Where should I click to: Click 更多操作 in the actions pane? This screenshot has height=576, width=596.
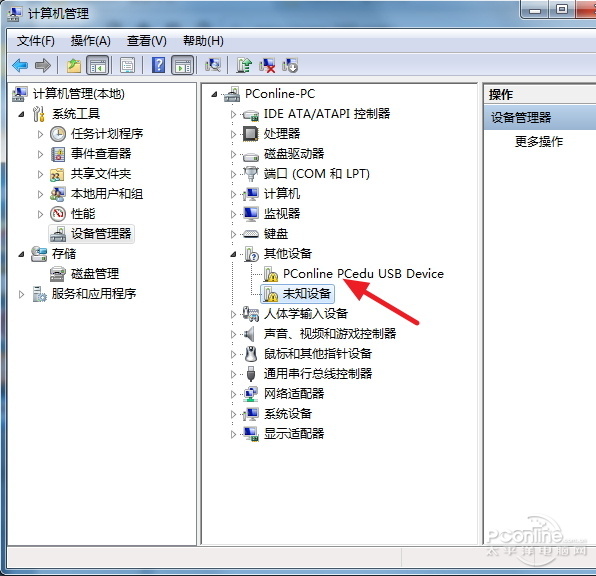539,141
